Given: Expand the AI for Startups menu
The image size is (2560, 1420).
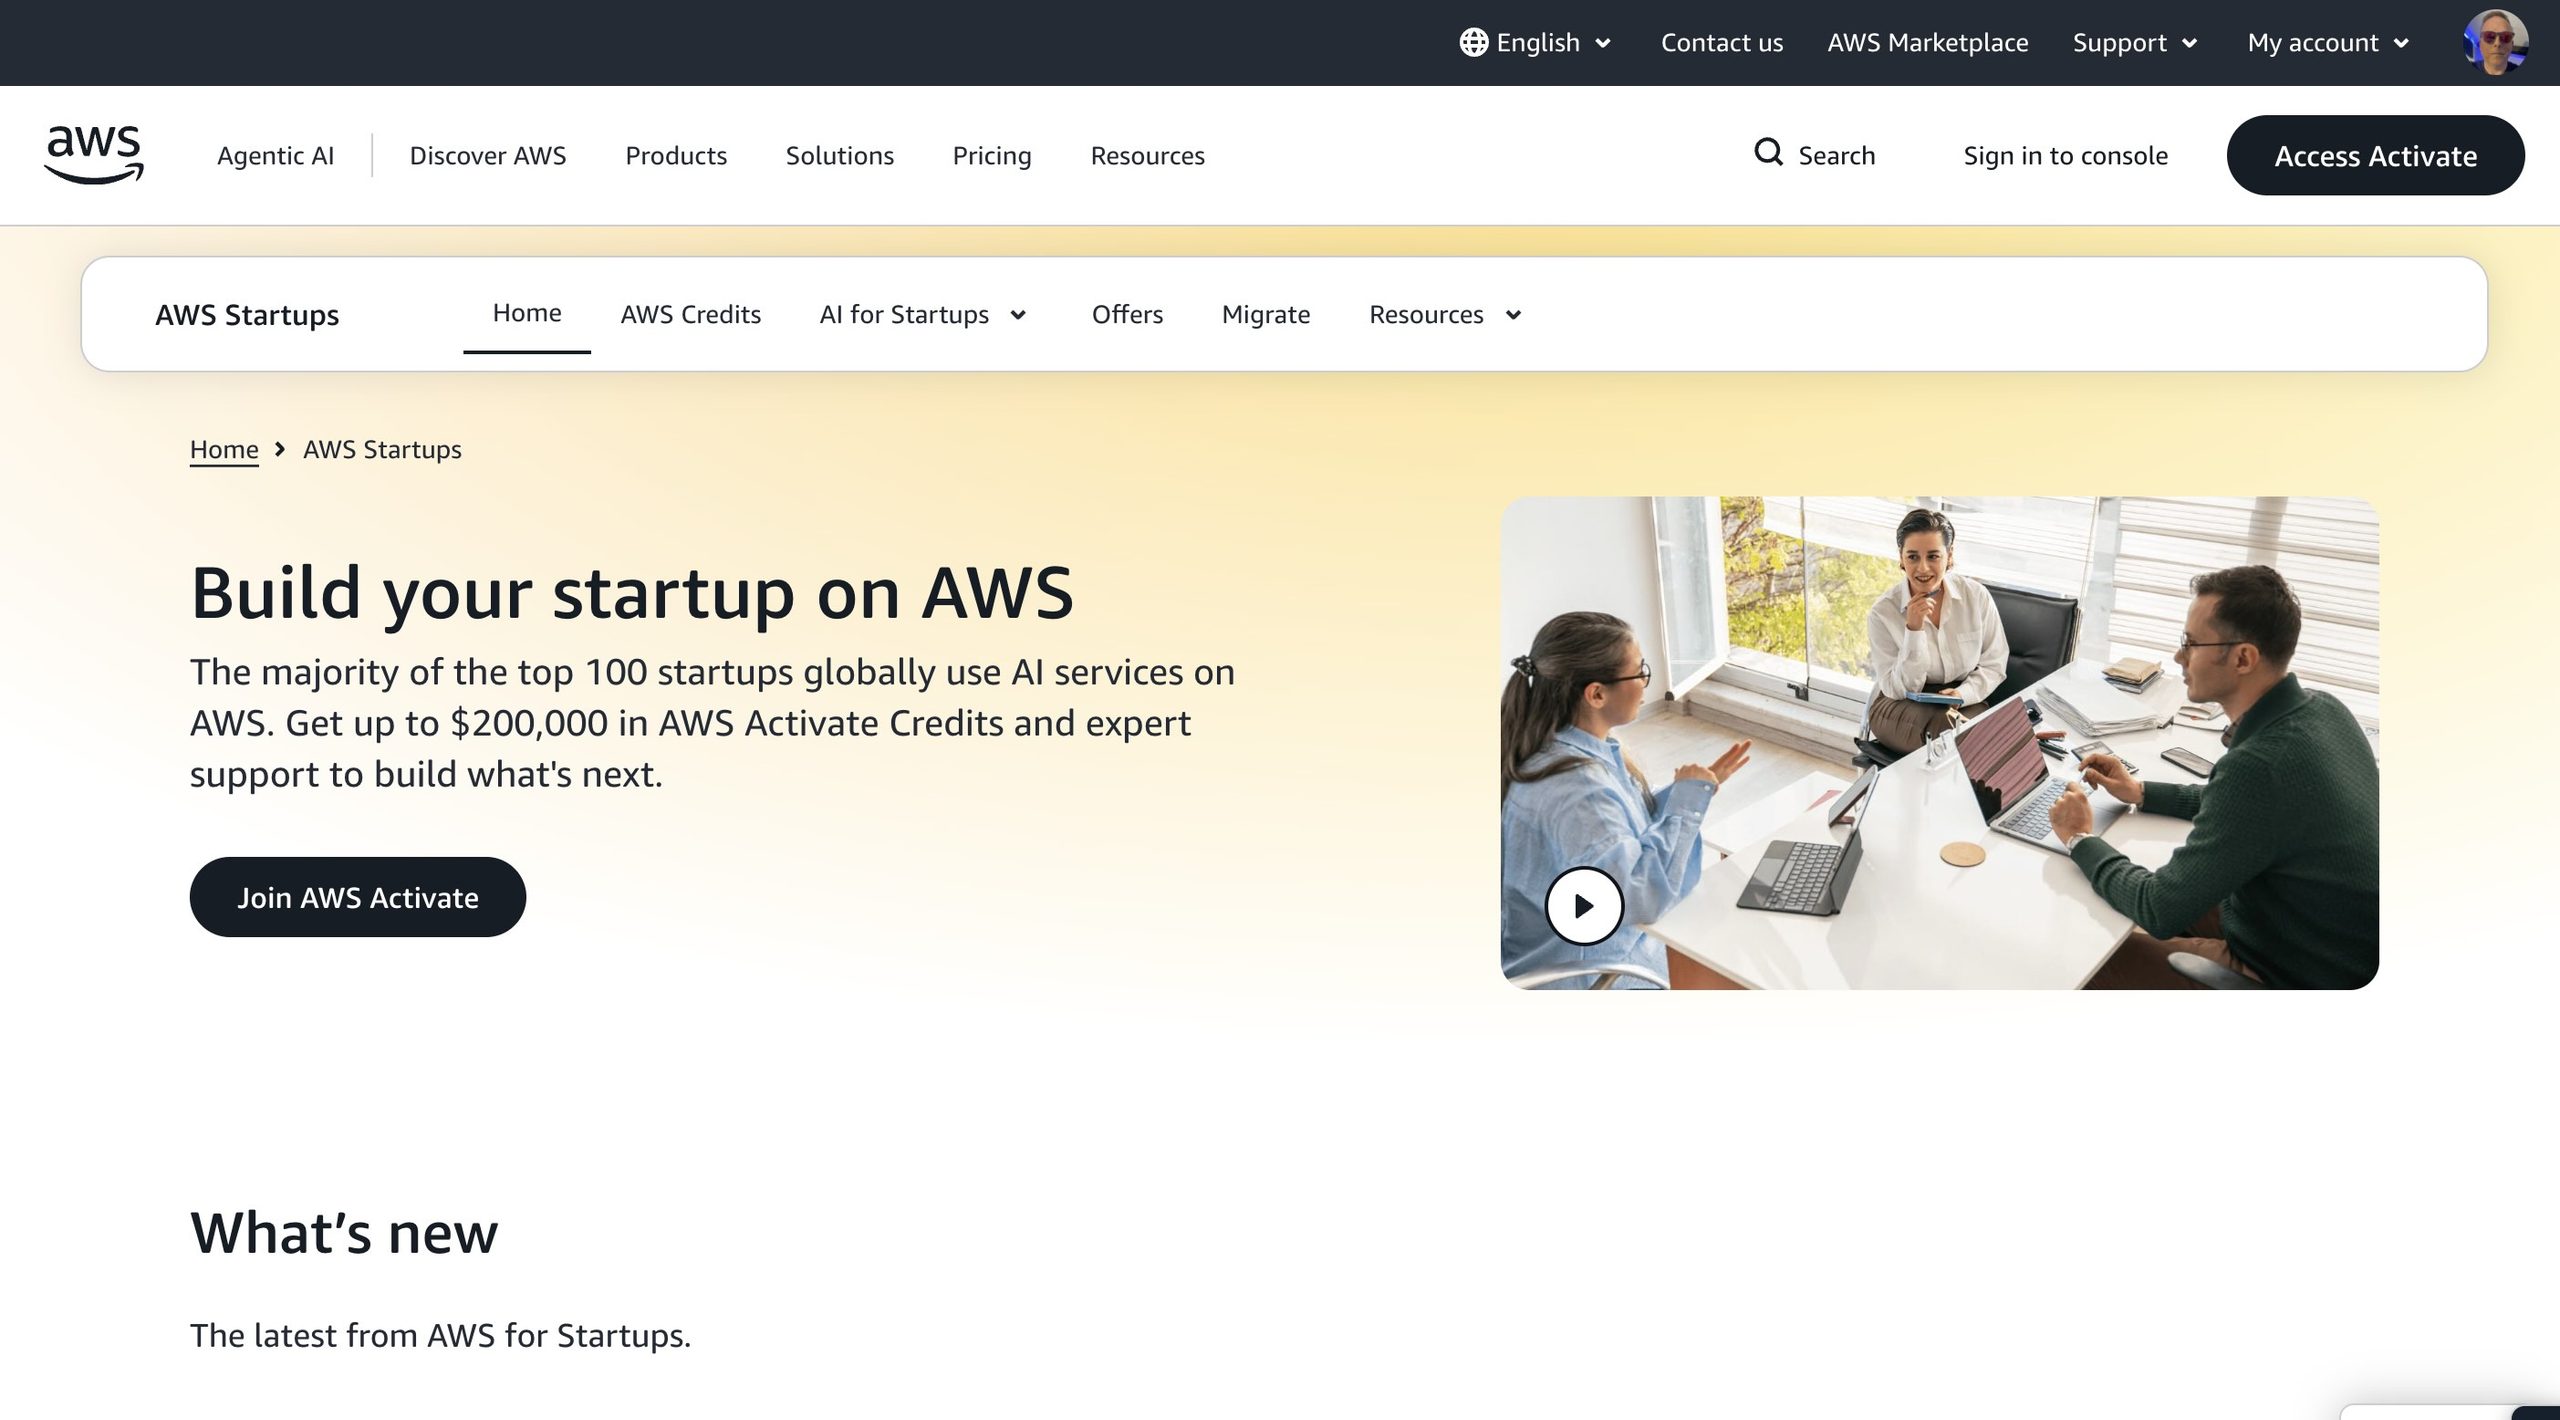Looking at the screenshot, I should 923,315.
